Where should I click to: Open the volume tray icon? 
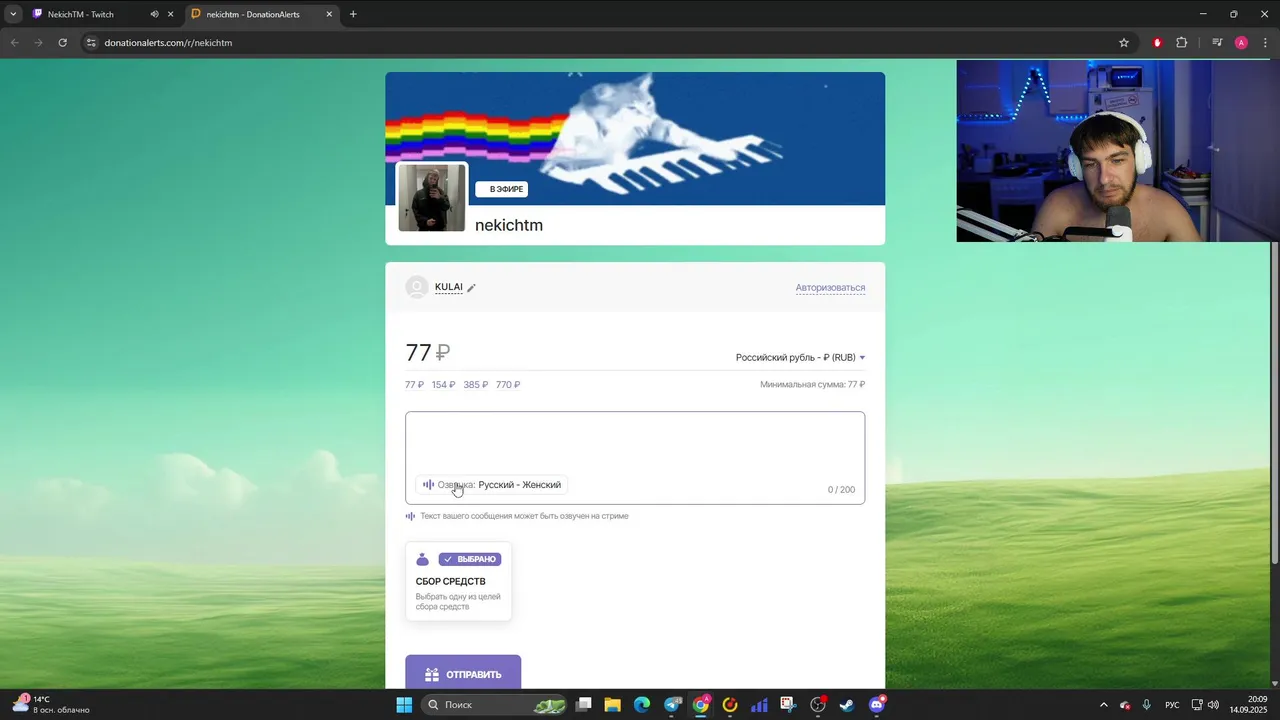(x=1213, y=705)
